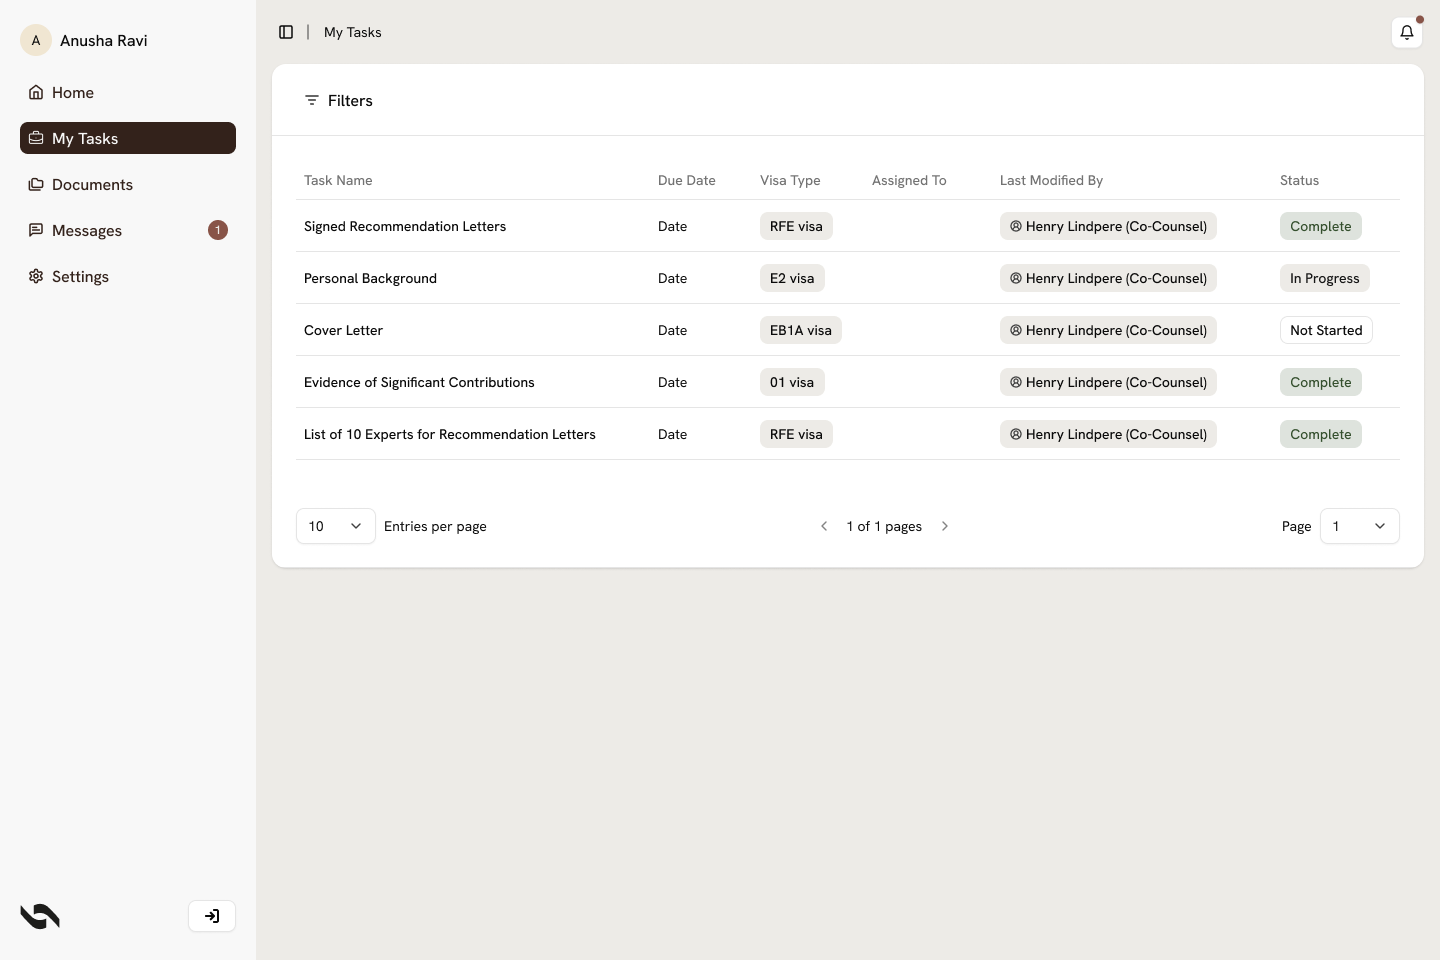
Task: Open the Page number dropdown
Action: click(x=1360, y=526)
